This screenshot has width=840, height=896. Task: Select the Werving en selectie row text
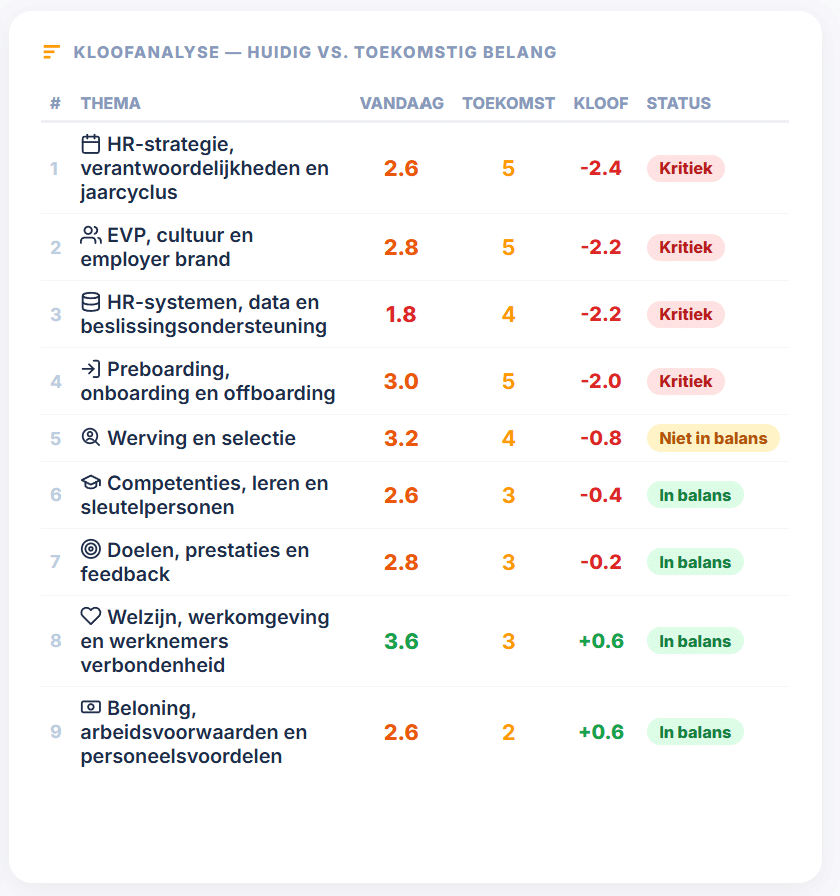202,438
